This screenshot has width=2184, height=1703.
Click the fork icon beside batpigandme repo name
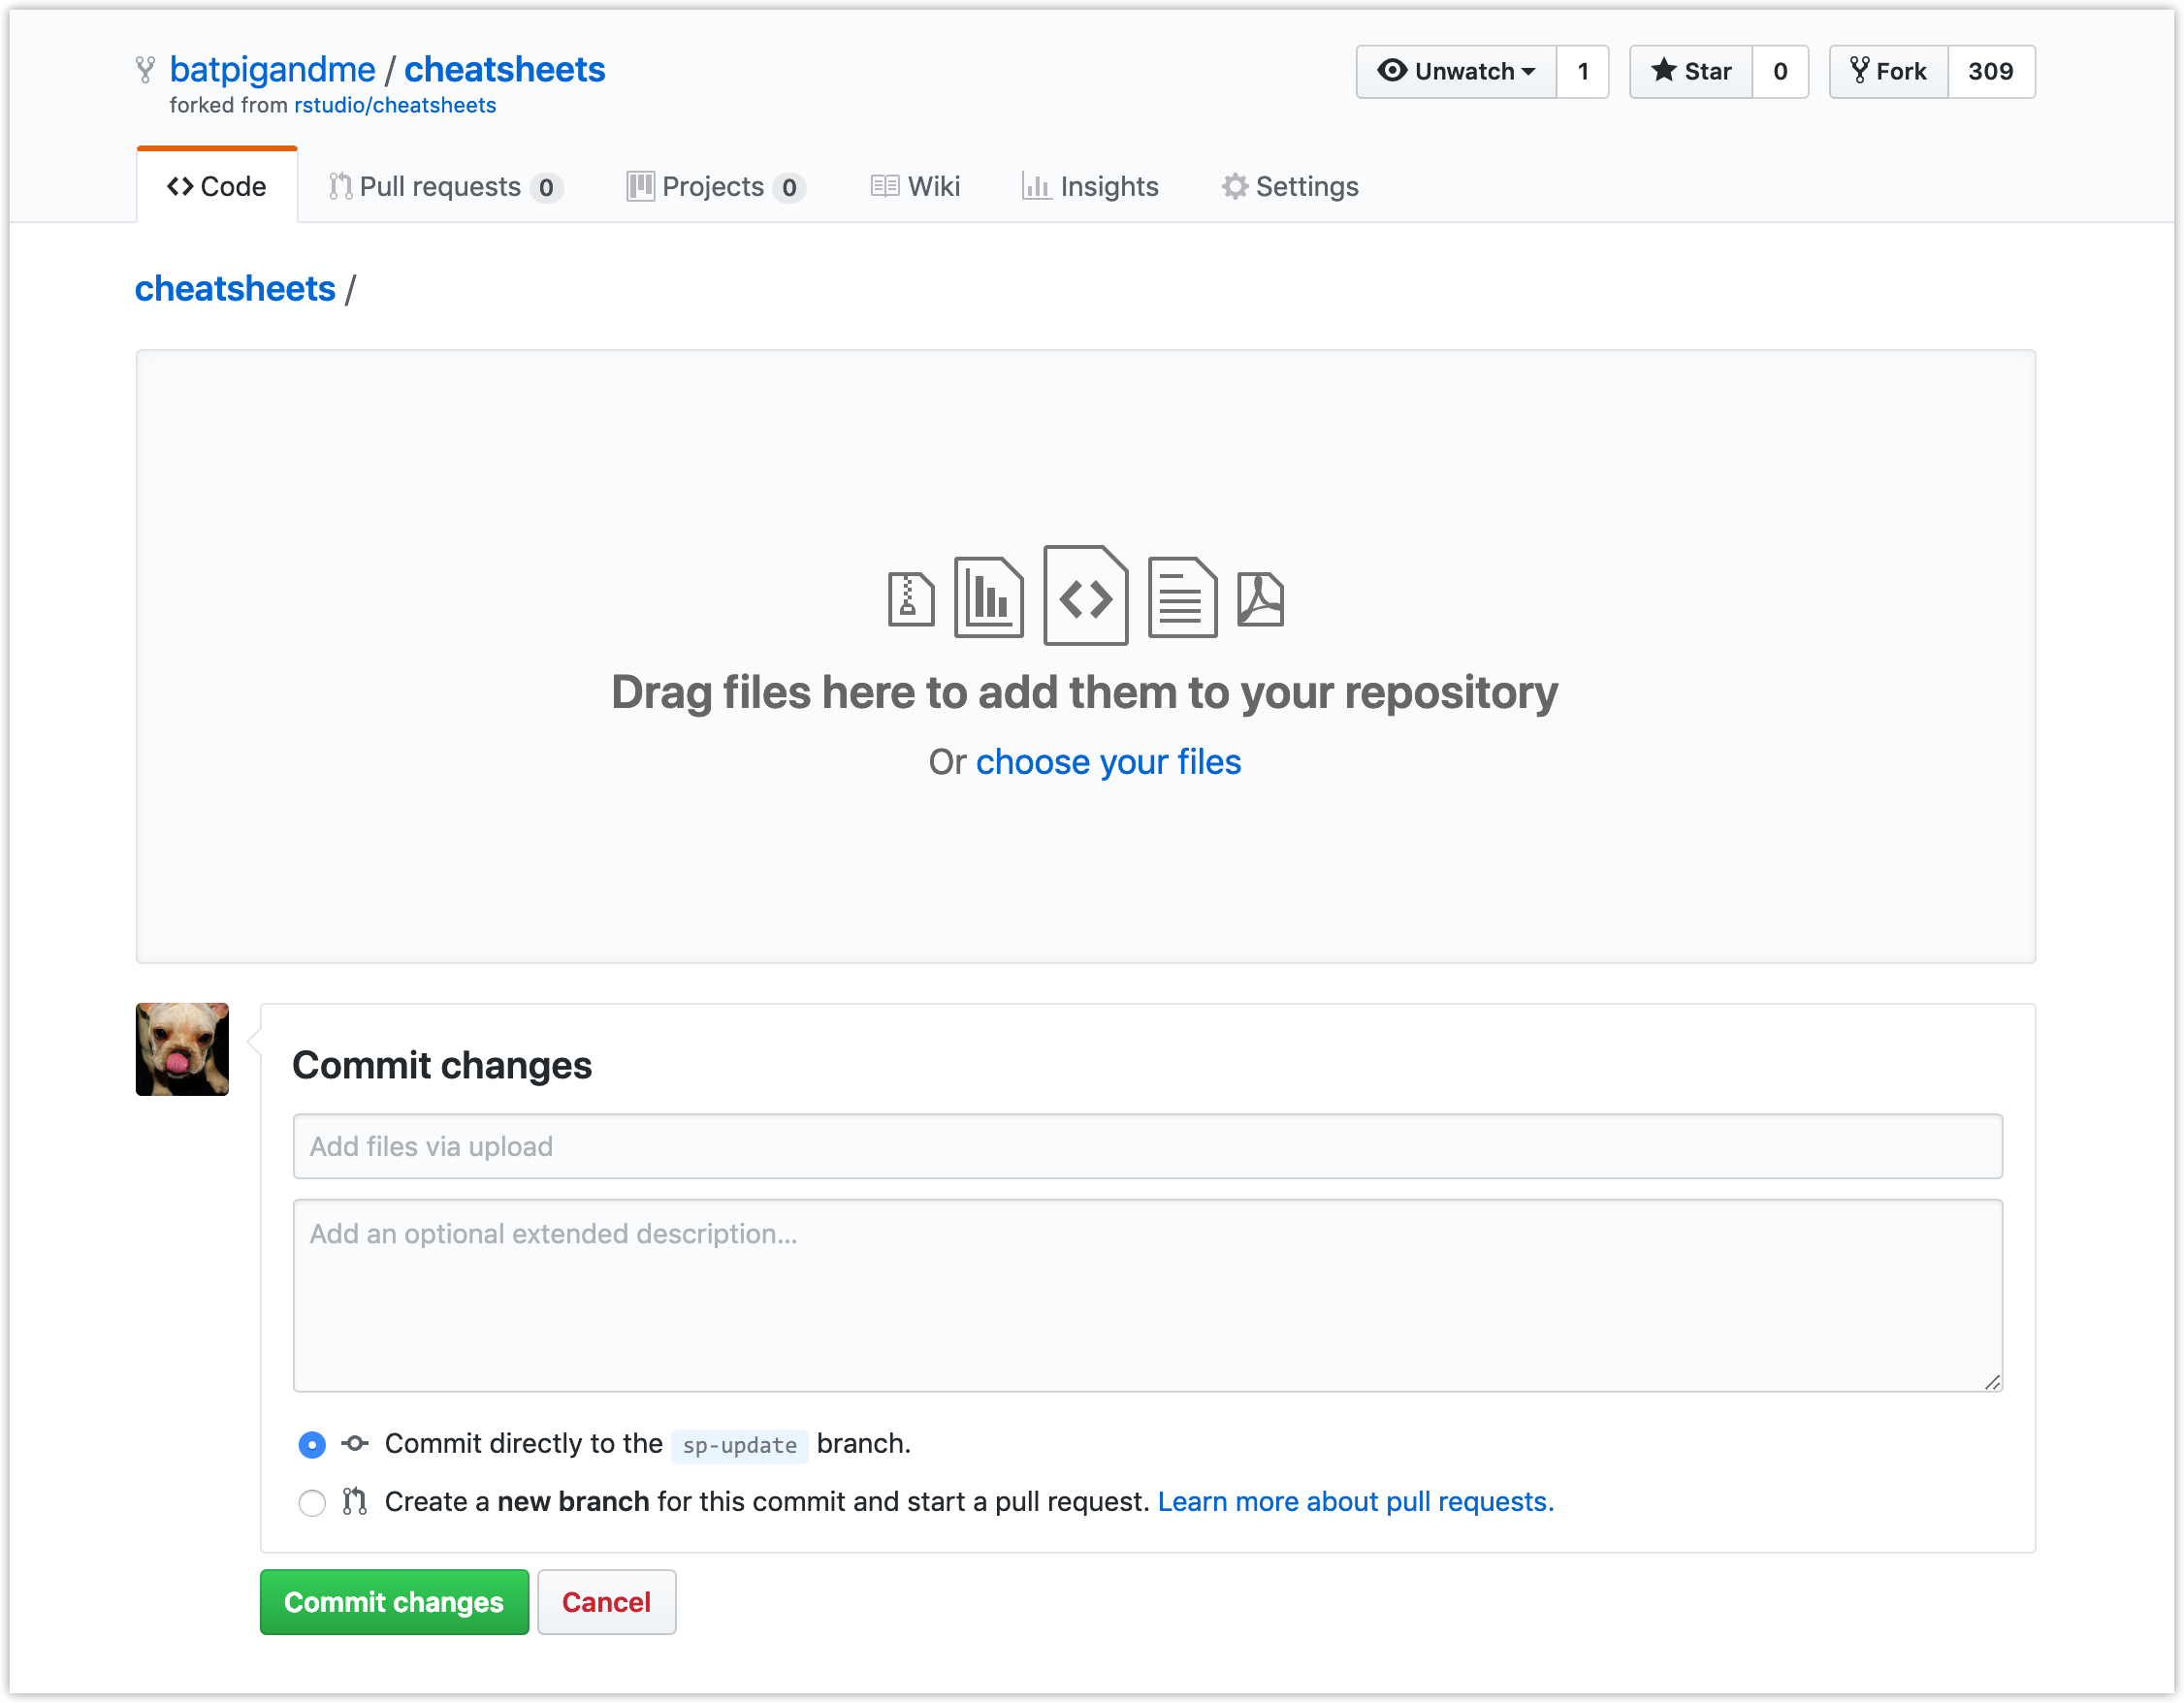pos(147,70)
